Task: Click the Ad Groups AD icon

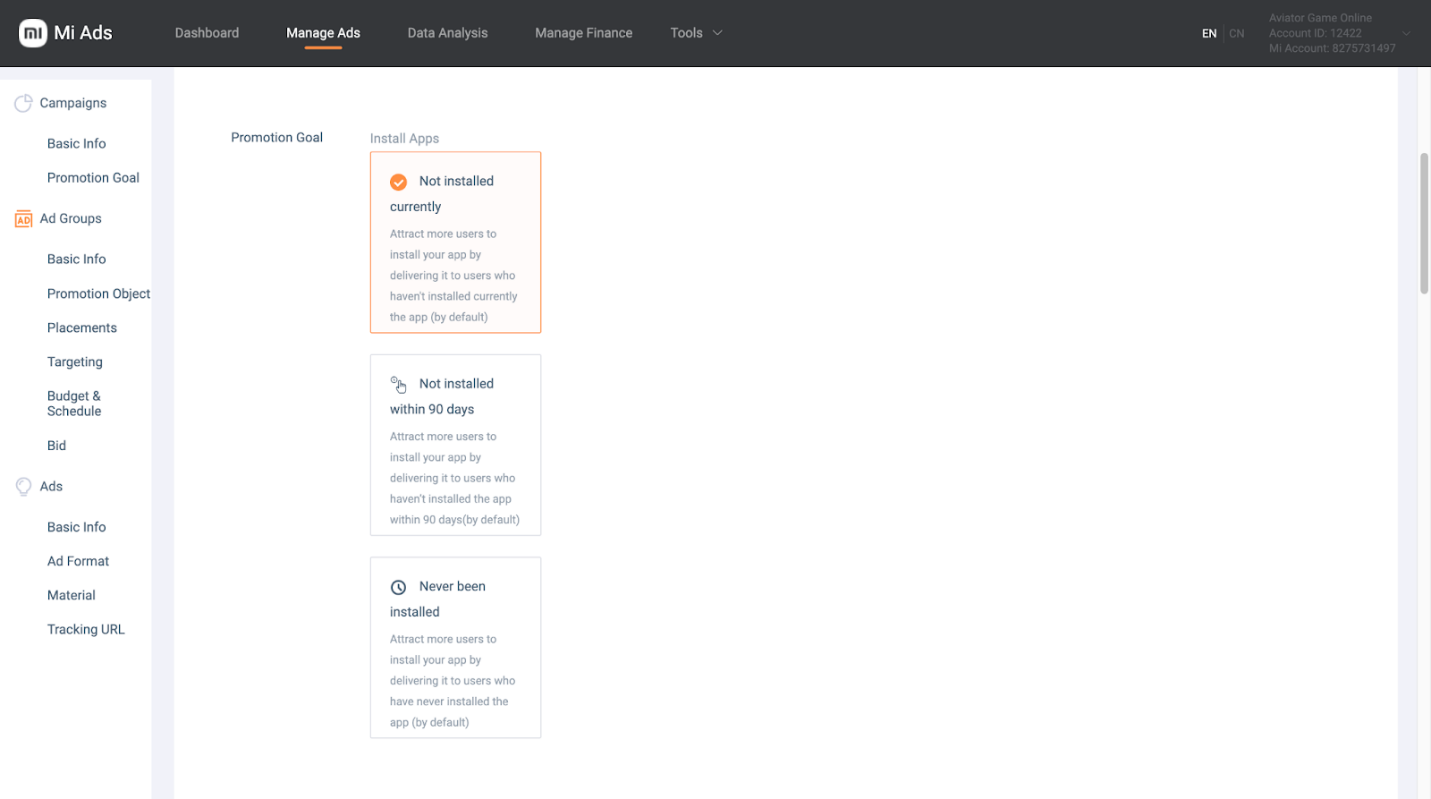Action: (23, 219)
